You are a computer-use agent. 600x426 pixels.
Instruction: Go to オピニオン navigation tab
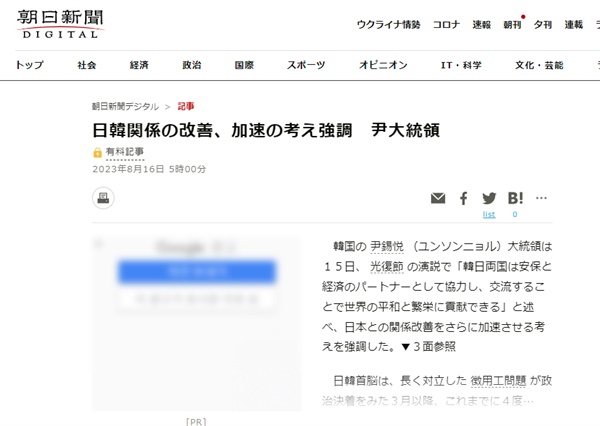point(383,65)
